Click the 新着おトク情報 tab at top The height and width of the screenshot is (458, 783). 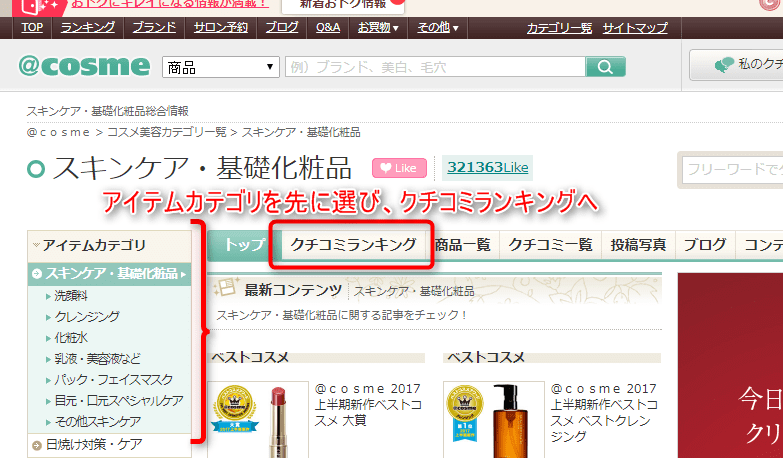[x=343, y=5]
